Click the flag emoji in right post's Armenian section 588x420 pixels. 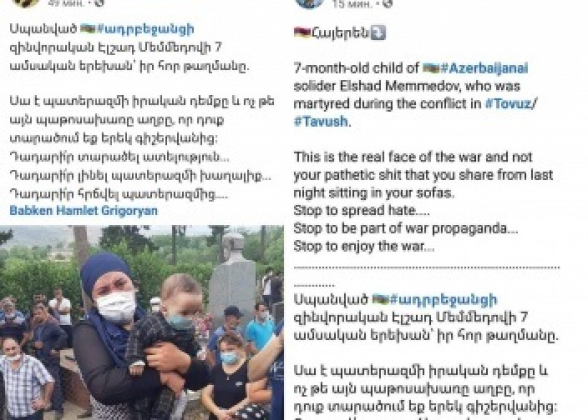point(380,299)
